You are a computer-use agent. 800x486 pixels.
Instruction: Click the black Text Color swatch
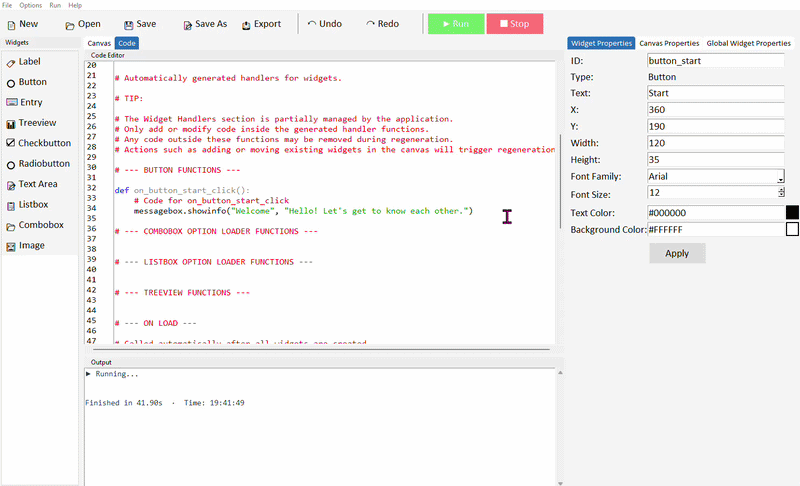792,212
